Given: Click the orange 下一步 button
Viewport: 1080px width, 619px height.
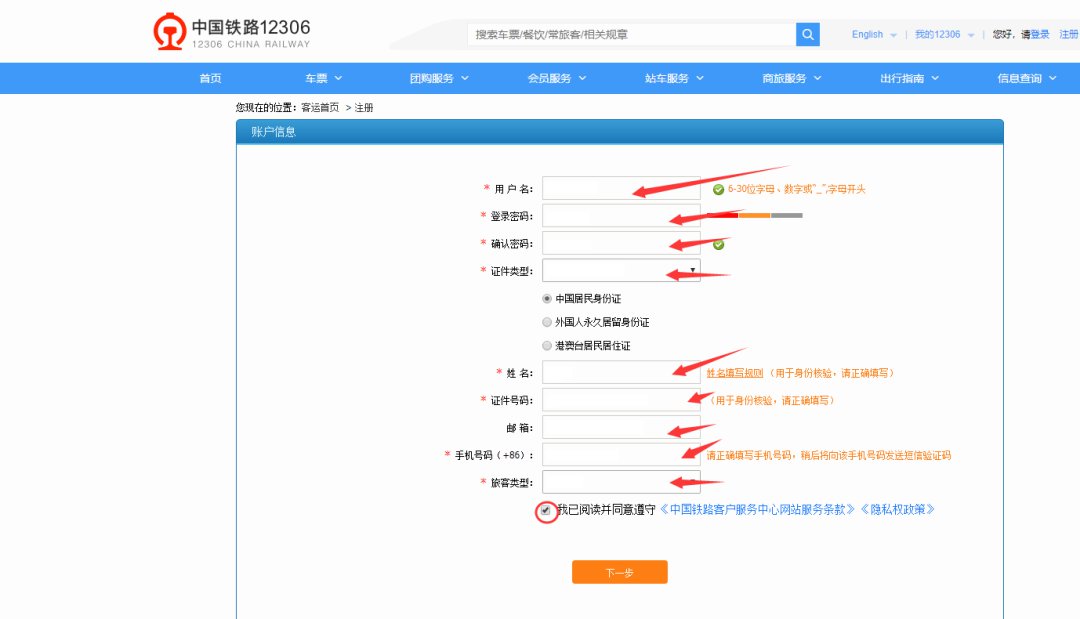Looking at the screenshot, I should pos(619,572).
